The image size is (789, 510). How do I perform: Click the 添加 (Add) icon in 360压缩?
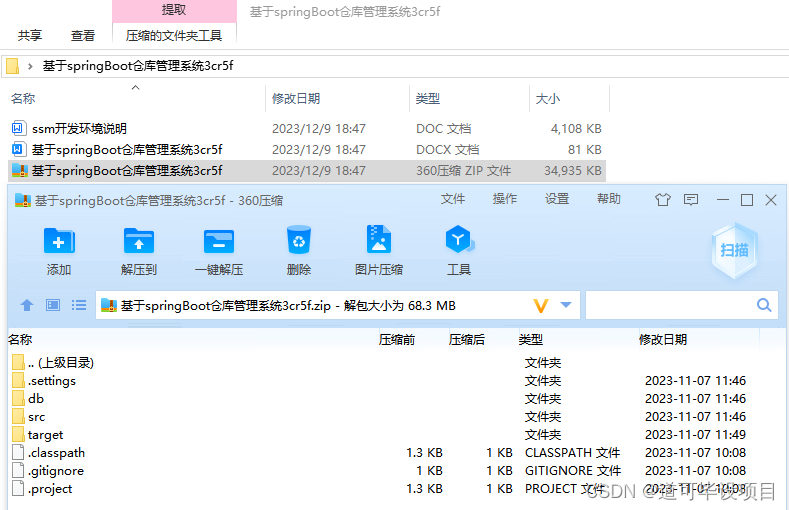59,241
